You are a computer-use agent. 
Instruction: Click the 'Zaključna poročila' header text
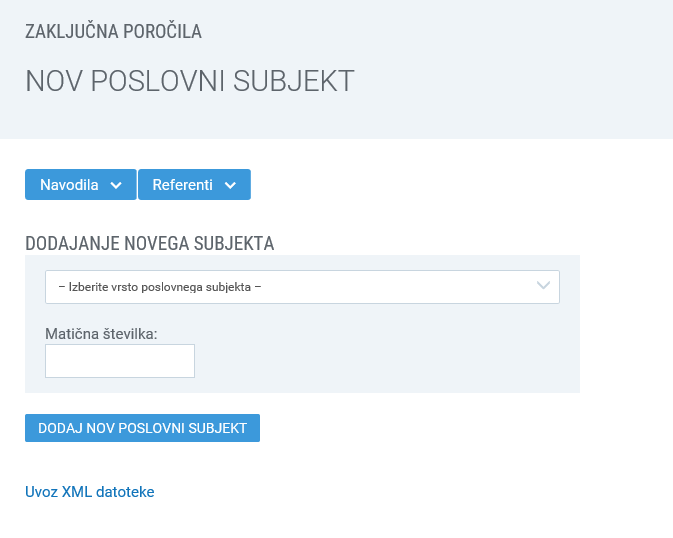click(113, 32)
